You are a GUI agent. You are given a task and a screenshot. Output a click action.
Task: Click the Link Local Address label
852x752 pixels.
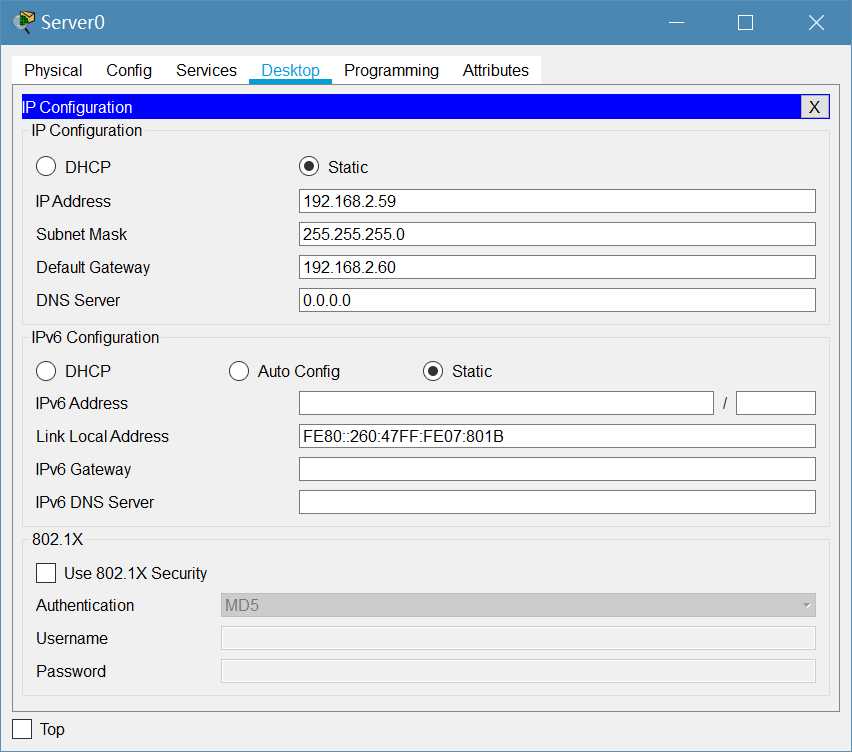102,436
